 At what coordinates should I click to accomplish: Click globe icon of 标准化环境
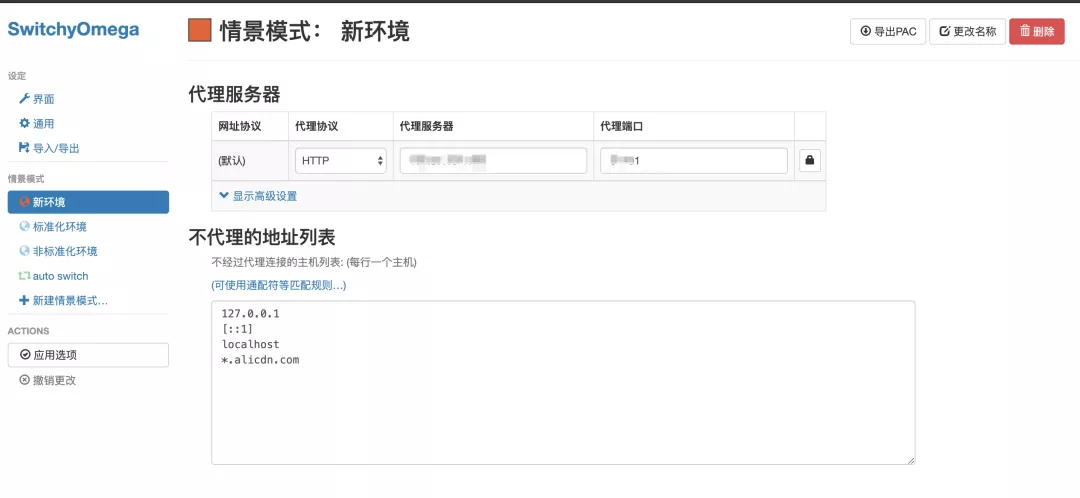(24, 226)
